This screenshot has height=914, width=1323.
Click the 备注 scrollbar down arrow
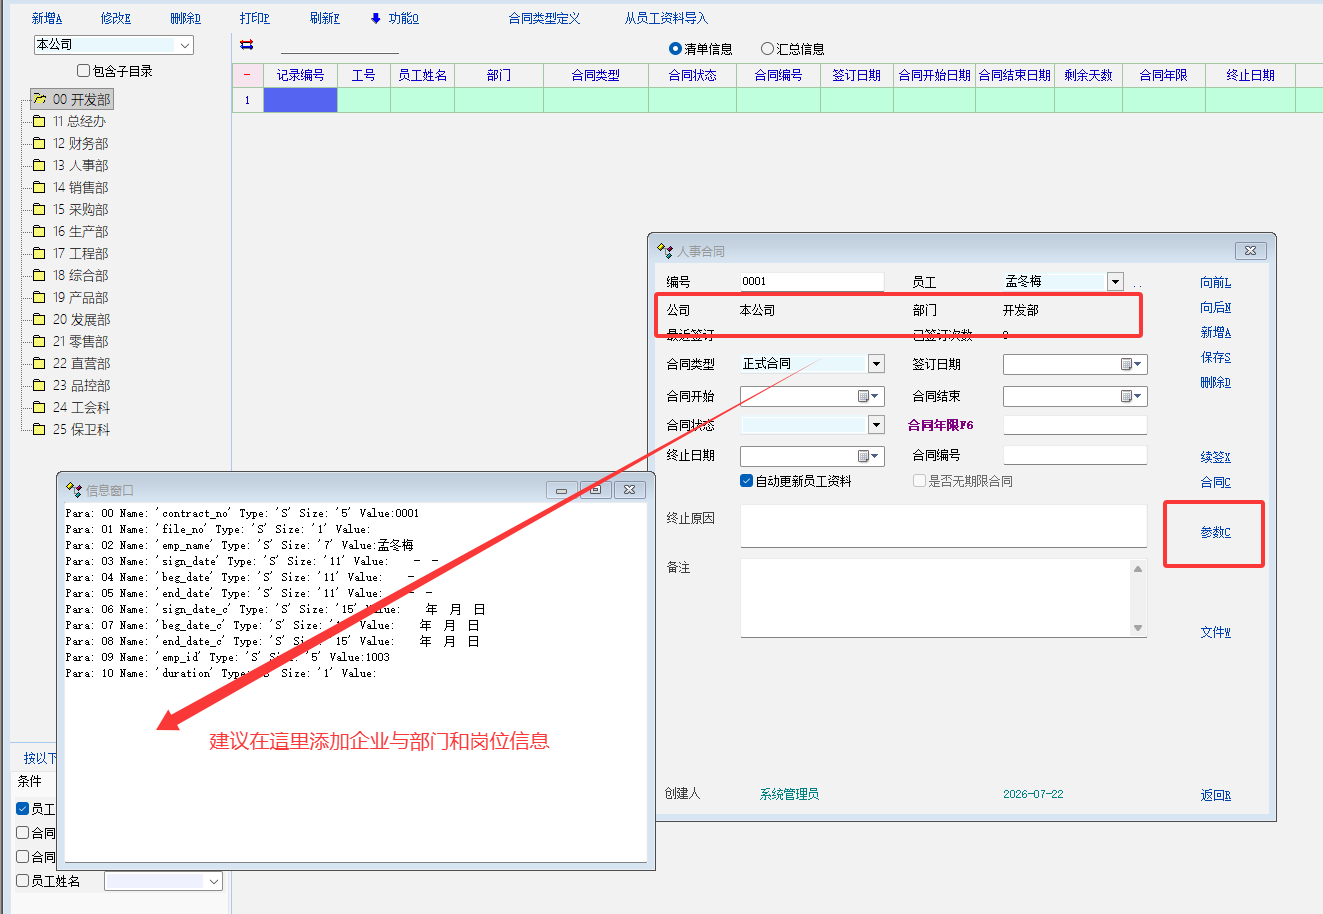(x=1138, y=628)
